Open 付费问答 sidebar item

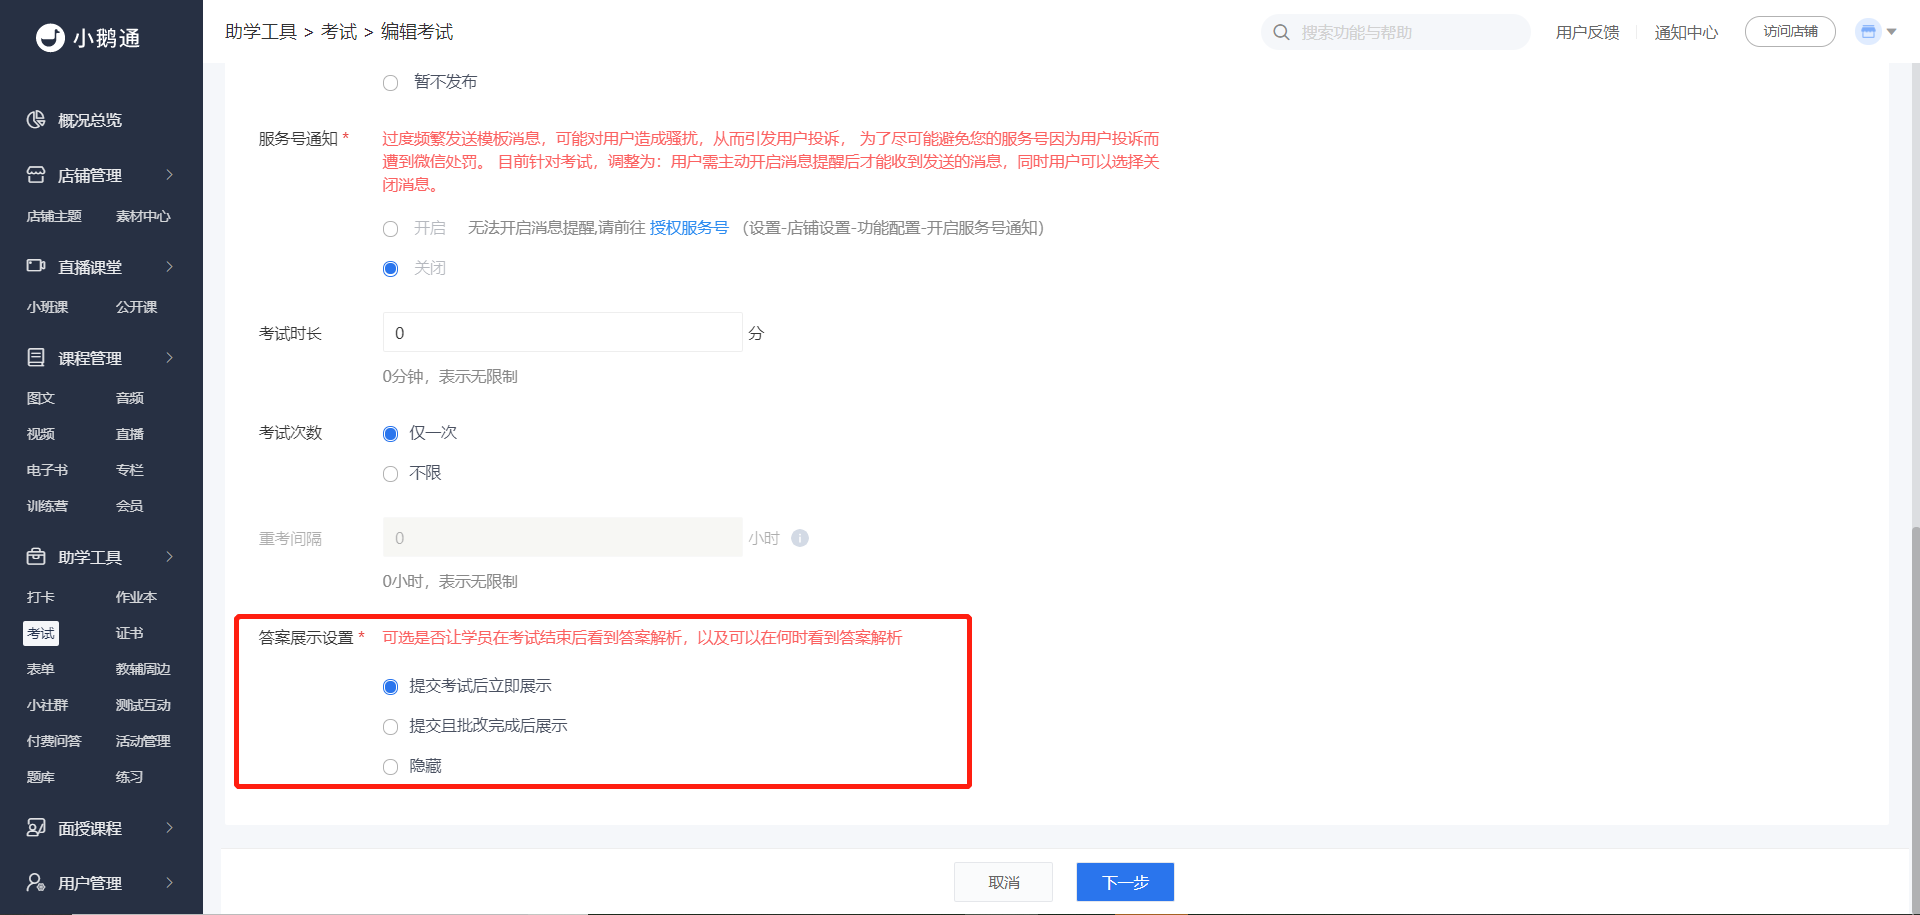tap(54, 741)
